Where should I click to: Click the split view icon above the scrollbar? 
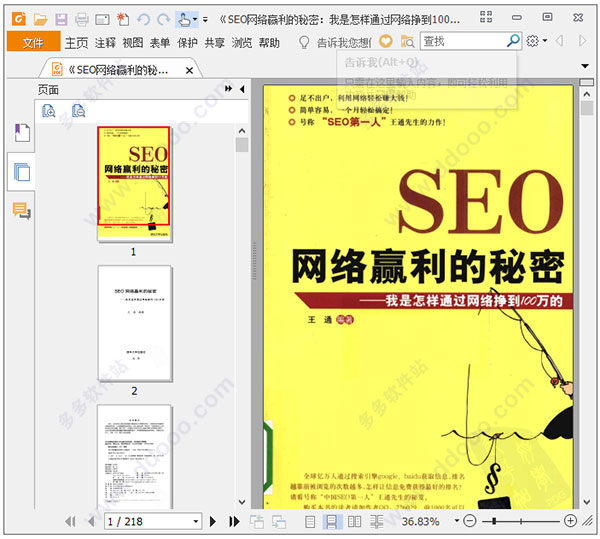(x=587, y=82)
